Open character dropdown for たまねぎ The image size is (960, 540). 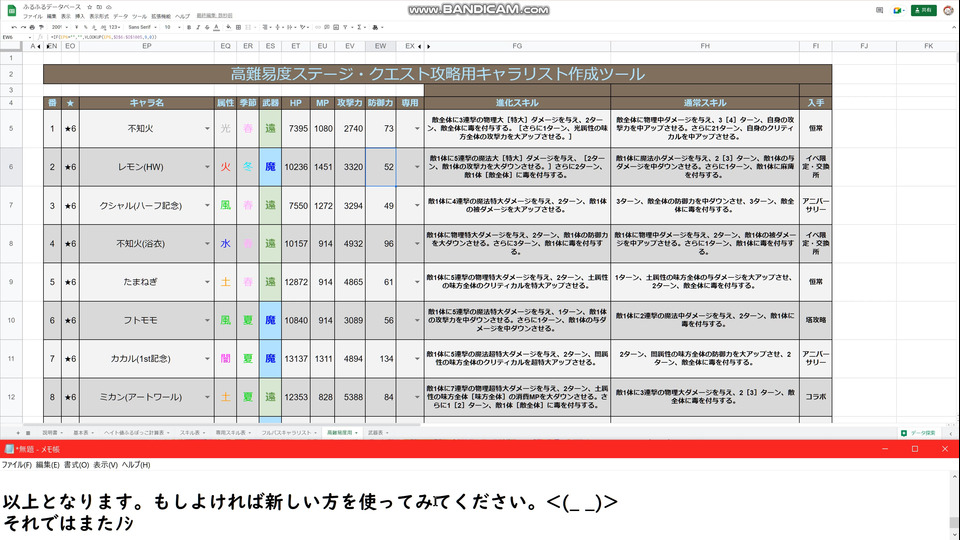coord(207,282)
